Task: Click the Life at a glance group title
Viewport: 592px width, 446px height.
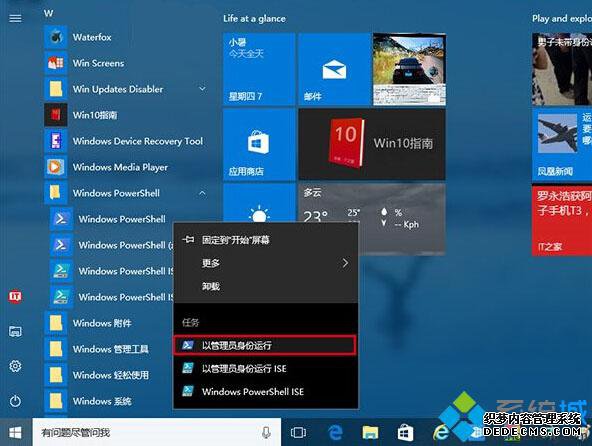Action: coord(254,19)
